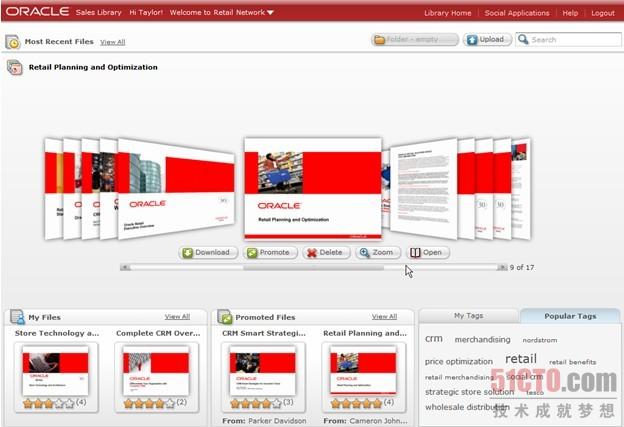This screenshot has width=624, height=427.
Task: Select the text document page in carousel
Action: point(423,188)
